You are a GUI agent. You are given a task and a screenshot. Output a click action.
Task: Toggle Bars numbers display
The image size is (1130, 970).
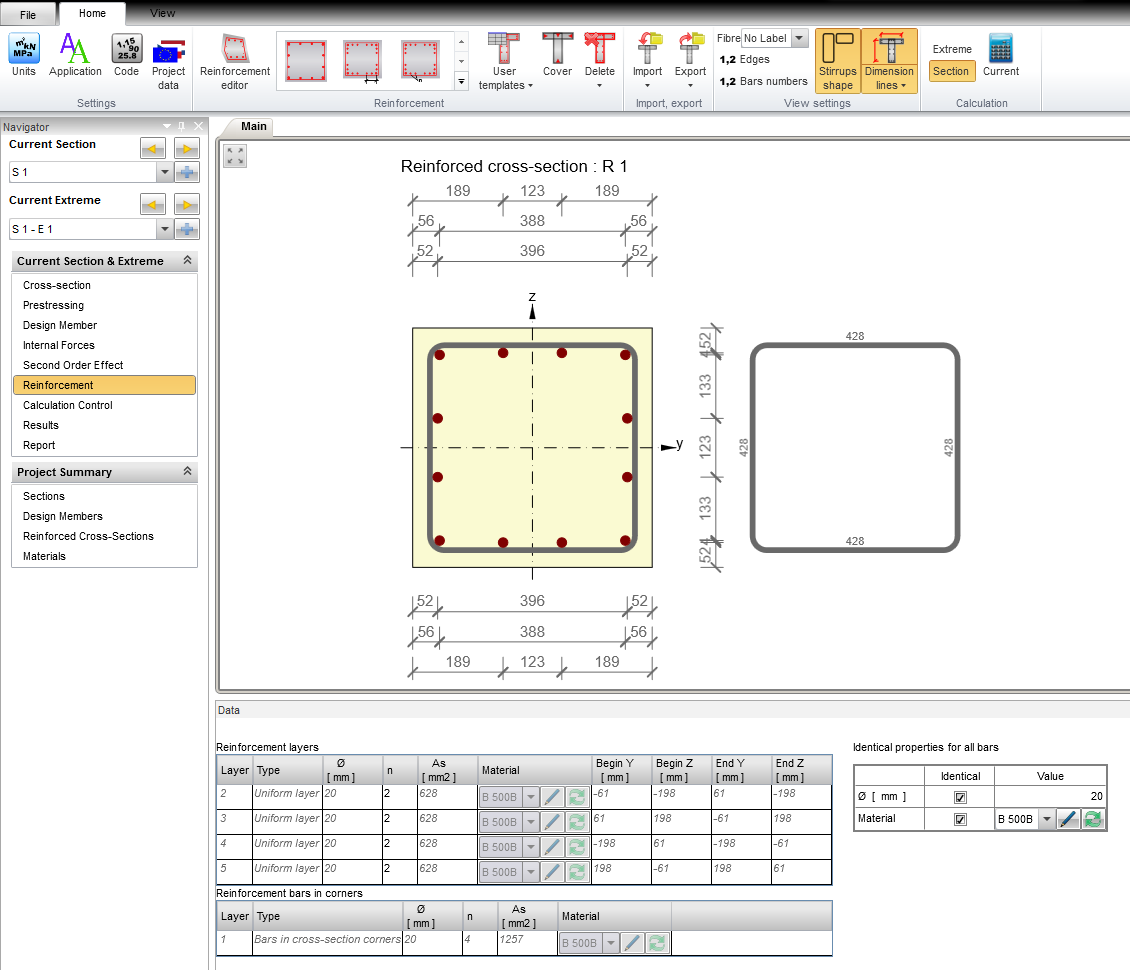click(763, 81)
